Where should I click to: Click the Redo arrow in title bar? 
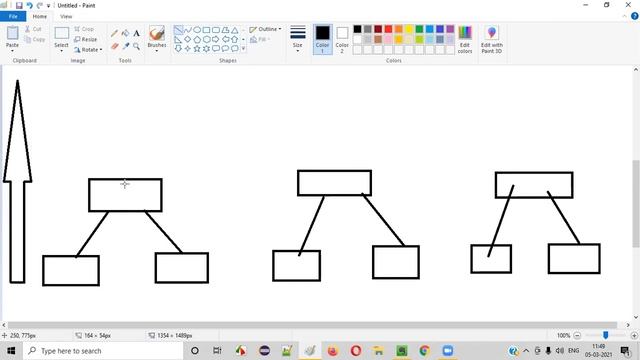(x=40, y=5)
